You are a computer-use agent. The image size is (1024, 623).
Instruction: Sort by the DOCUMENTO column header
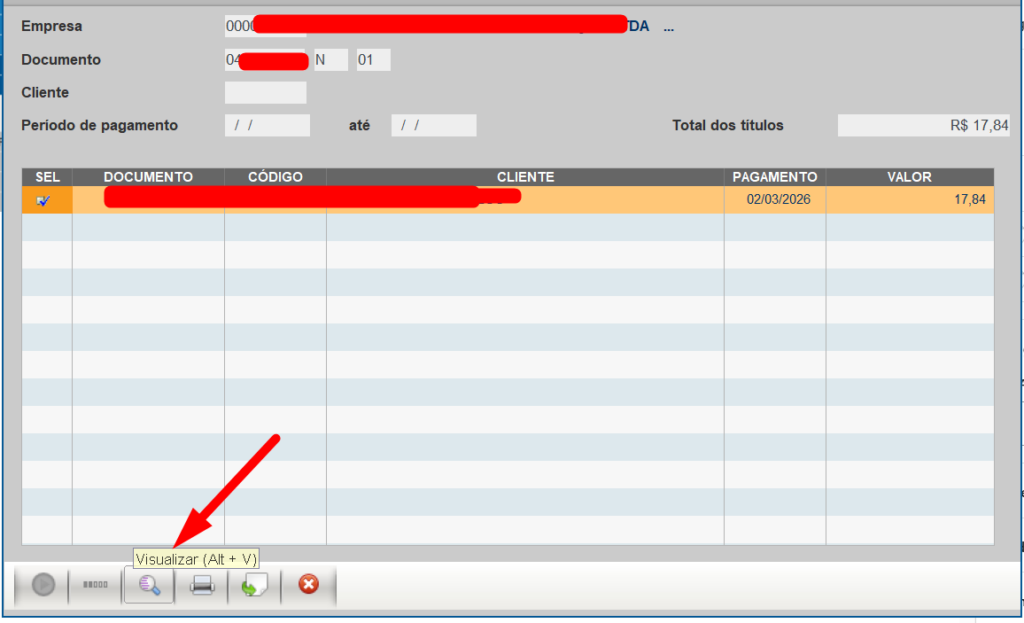pos(148,177)
